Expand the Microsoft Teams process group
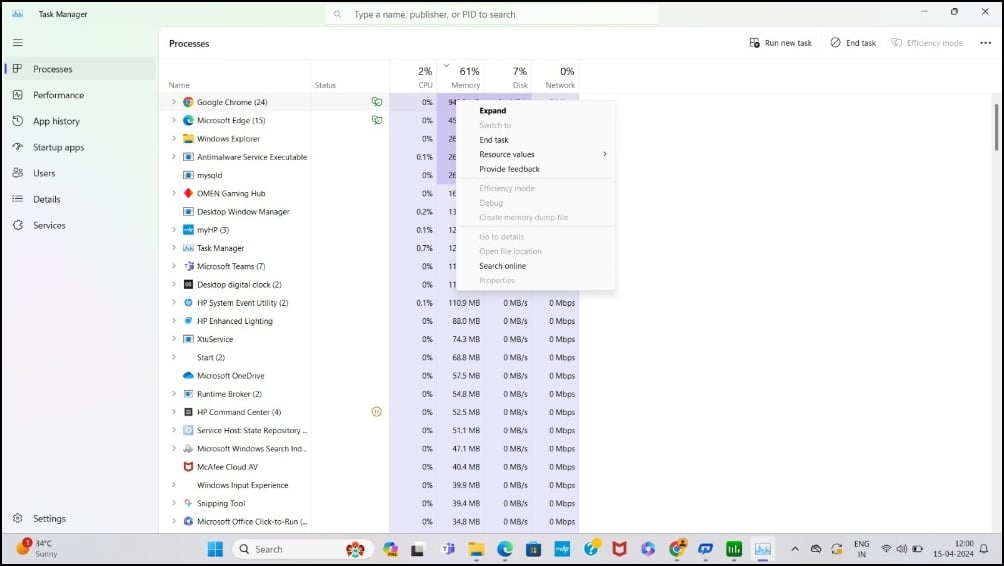This screenshot has width=1004, height=566. tap(173, 266)
